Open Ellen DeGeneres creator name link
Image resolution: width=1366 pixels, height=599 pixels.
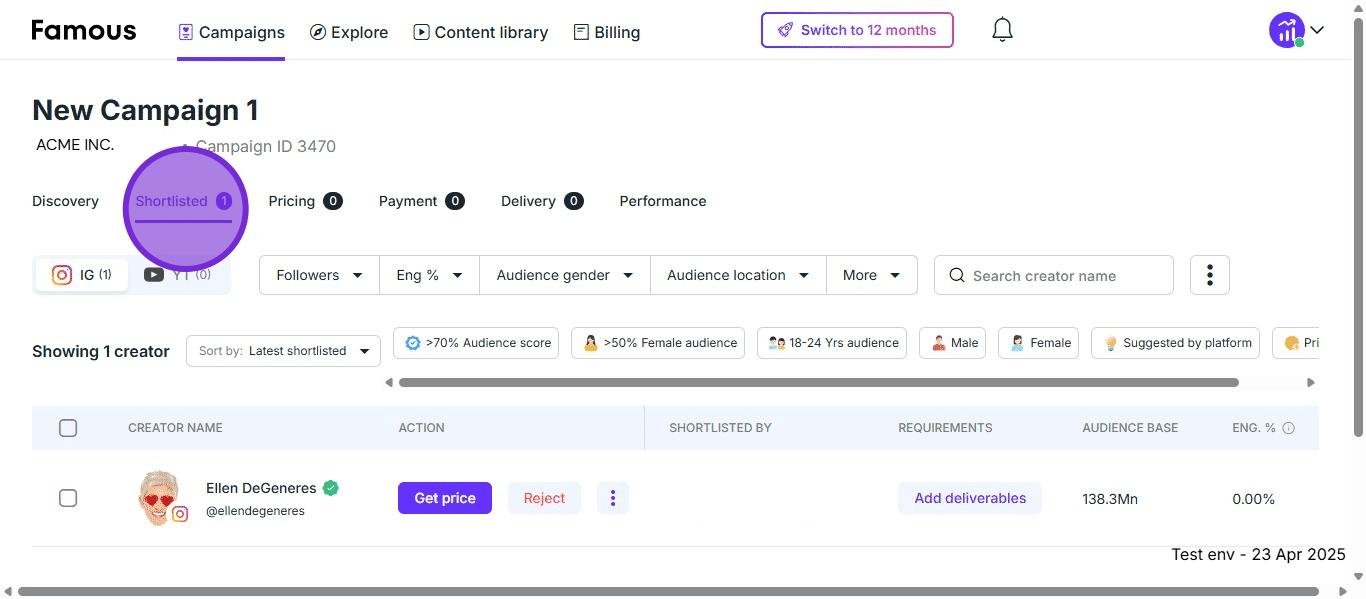(261, 488)
